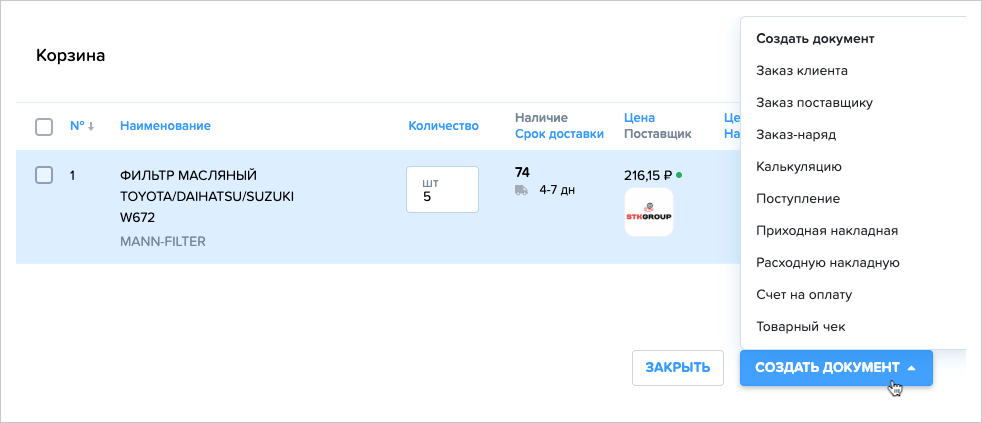Screen dimensions: 982x423
Task: Select Товарный чек option
Action: coord(801,327)
